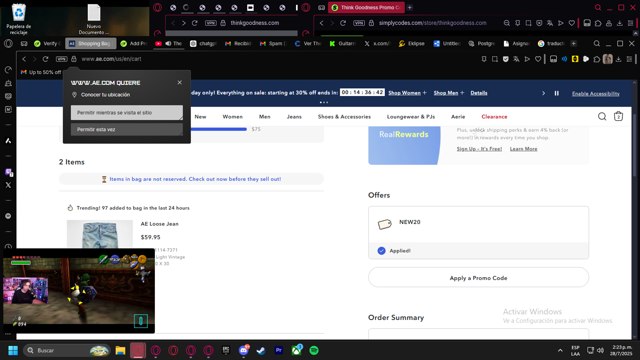
Task: Open the shopping bag icon in AE header
Action: 618,117
